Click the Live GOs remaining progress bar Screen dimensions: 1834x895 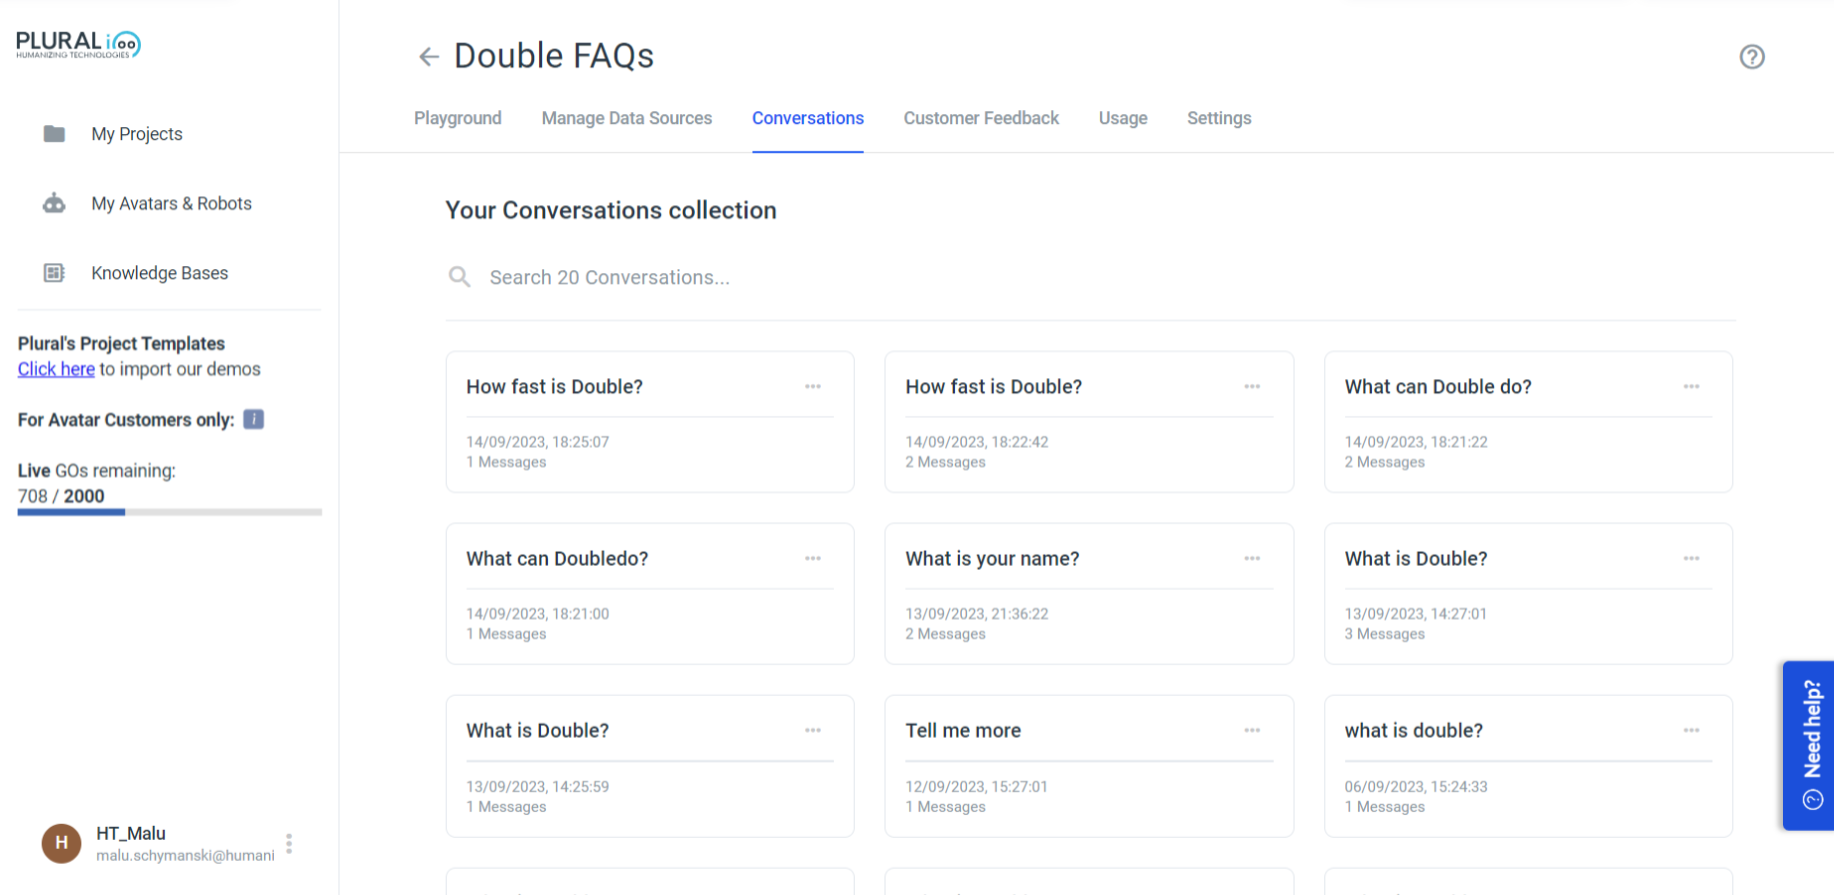[x=170, y=512]
